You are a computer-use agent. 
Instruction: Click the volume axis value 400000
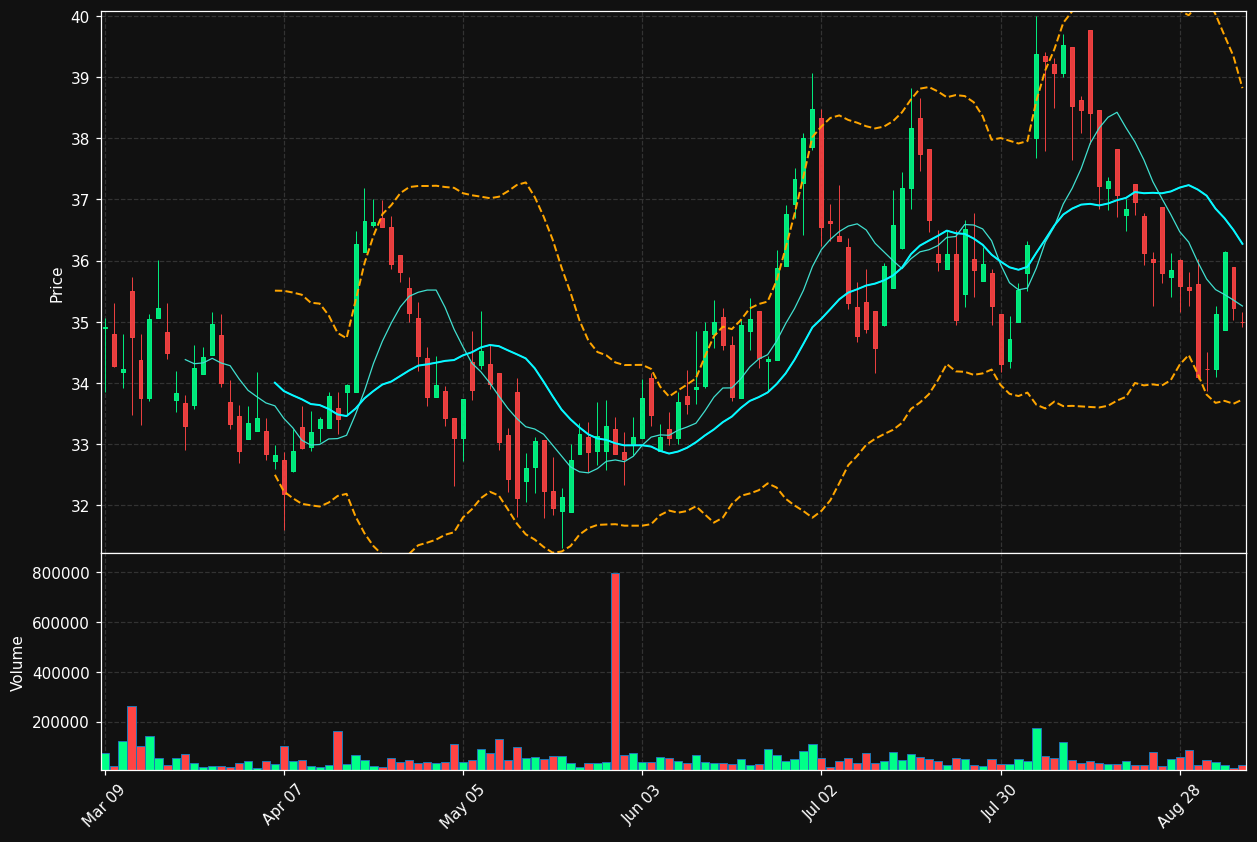coord(59,673)
